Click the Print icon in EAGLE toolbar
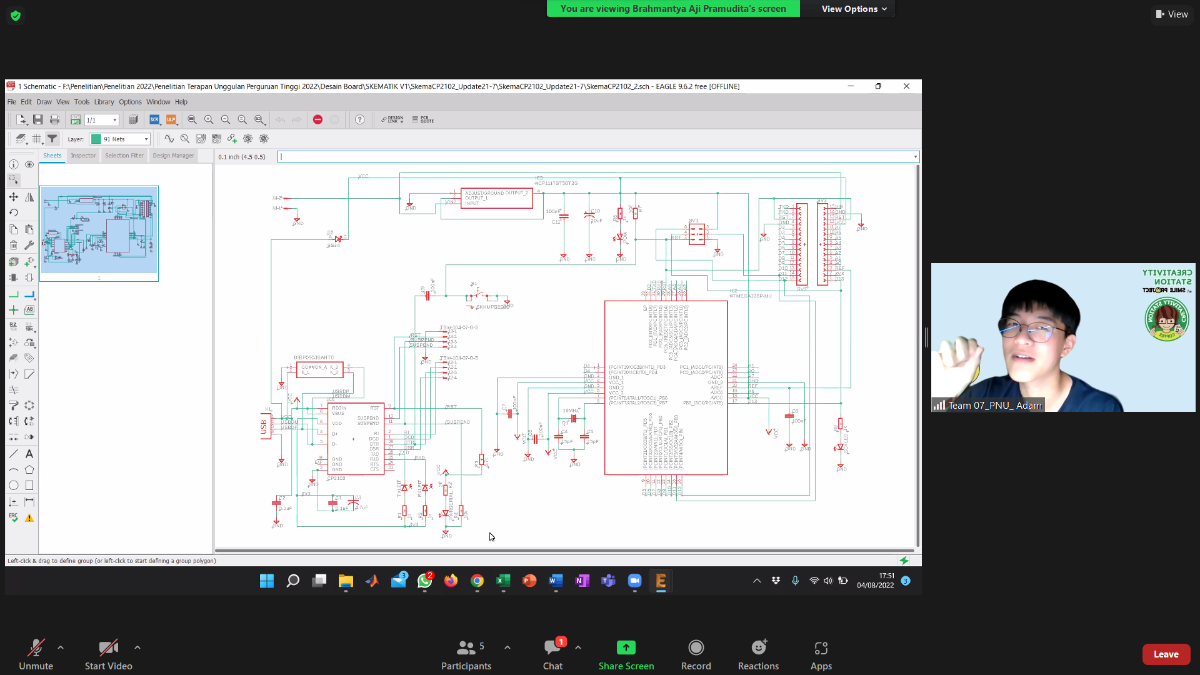The width and height of the screenshot is (1200, 675). pos(54,120)
